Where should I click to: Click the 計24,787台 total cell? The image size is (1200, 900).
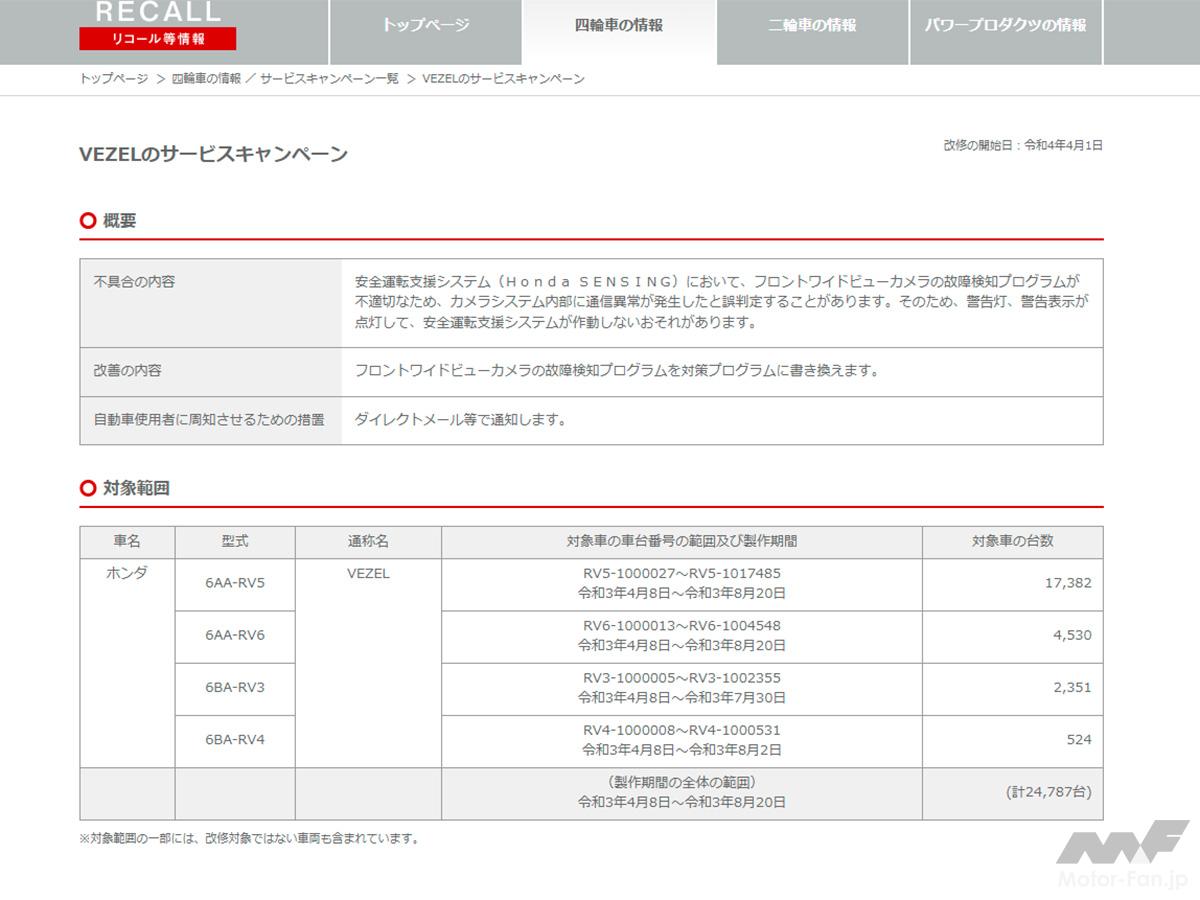click(x=1047, y=792)
